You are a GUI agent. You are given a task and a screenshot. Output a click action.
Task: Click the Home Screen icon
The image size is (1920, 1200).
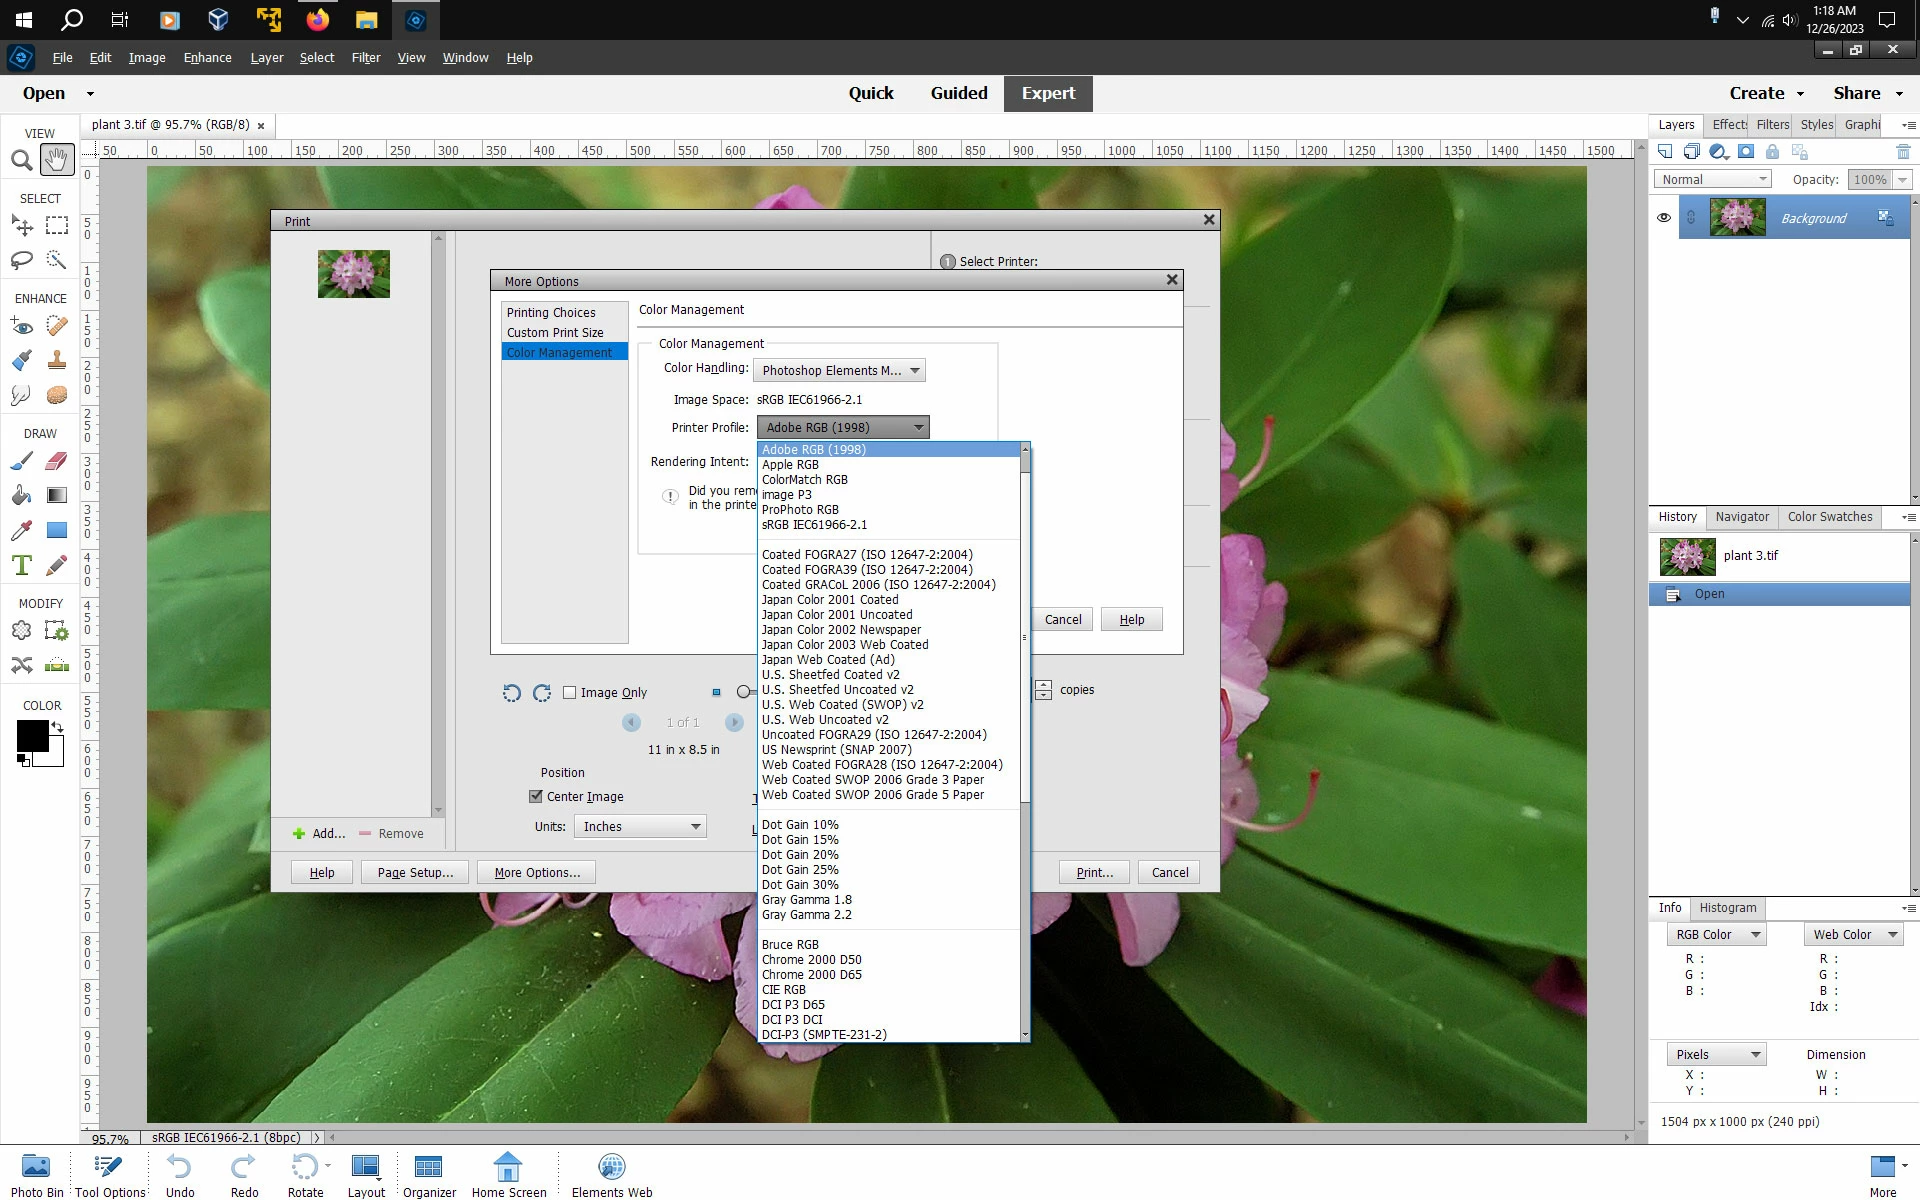[x=508, y=1175]
